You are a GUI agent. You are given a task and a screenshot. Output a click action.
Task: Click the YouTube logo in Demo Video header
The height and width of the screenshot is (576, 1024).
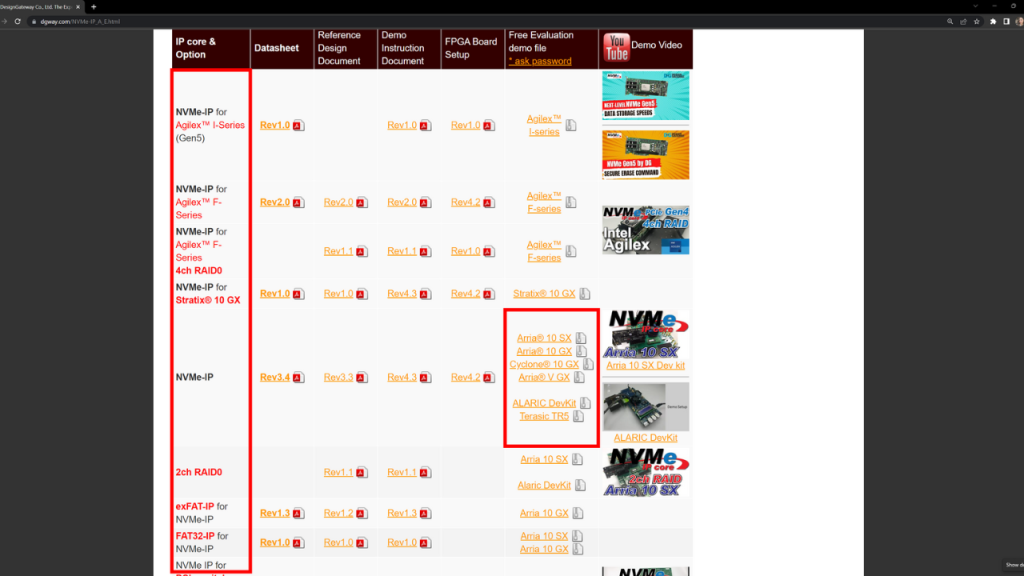click(616, 47)
